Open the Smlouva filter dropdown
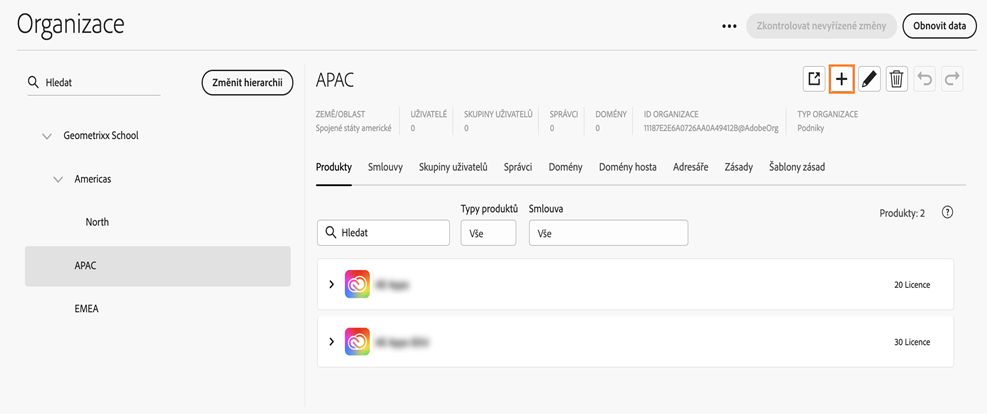987x414 pixels. (x=609, y=233)
